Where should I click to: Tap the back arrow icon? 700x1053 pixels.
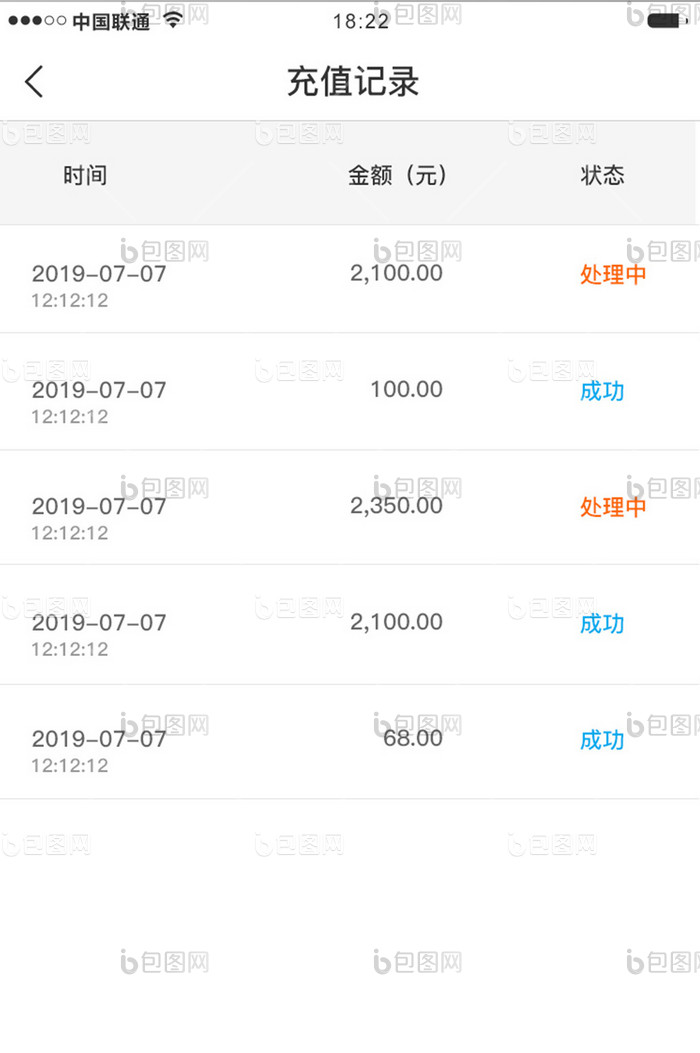[x=35, y=81]
